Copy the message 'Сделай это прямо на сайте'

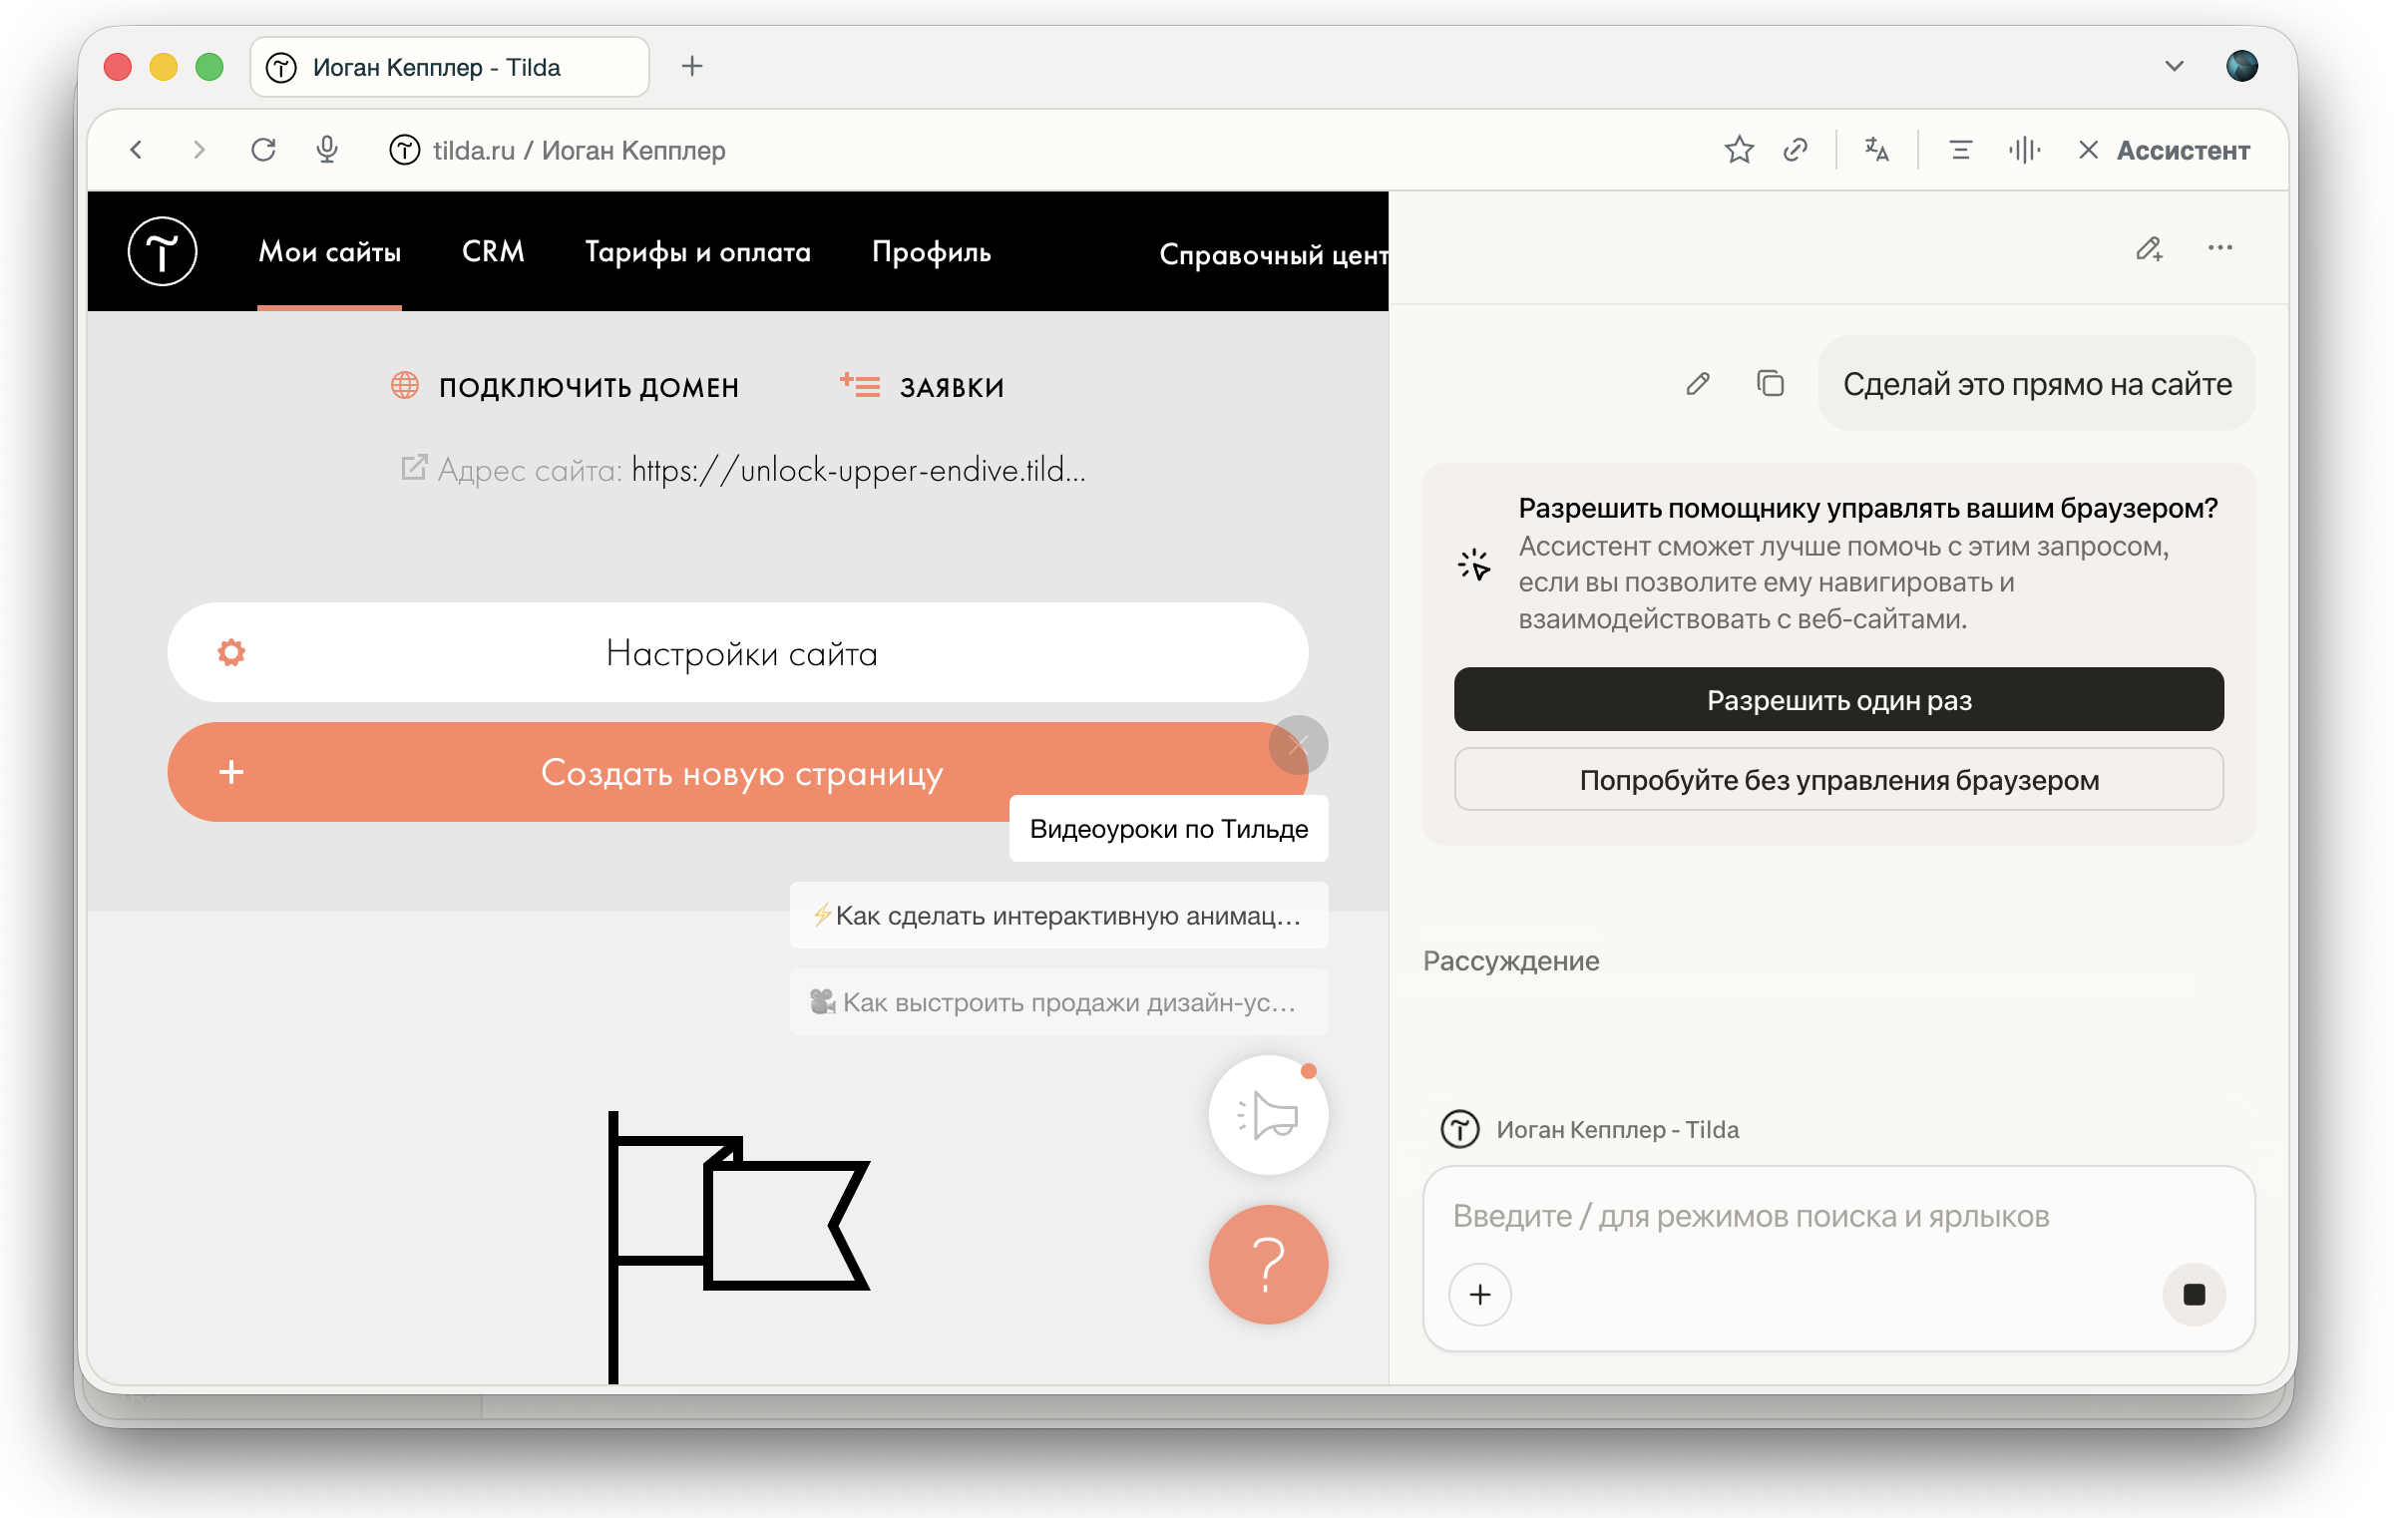point(1770,384)
